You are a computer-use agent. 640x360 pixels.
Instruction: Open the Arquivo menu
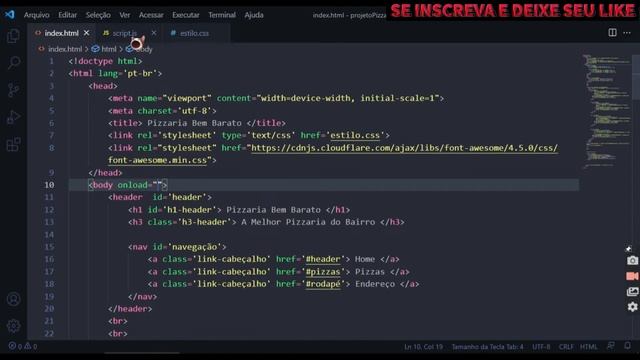coord(37,15)
